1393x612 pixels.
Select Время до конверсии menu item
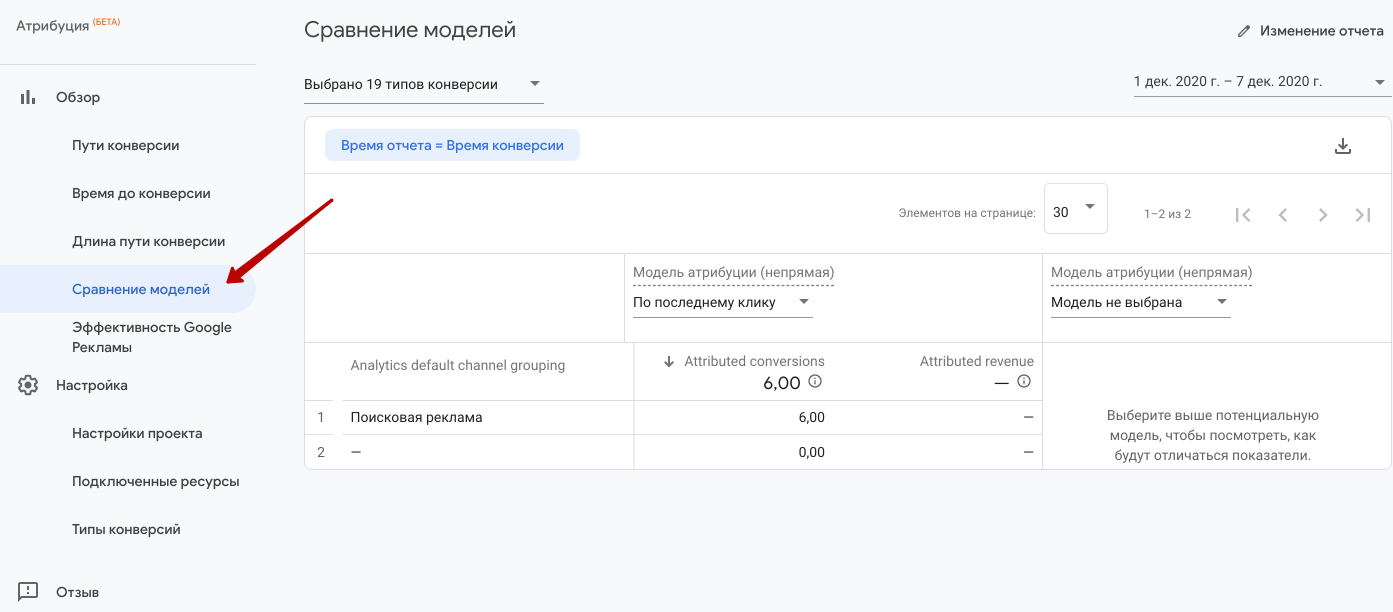click(x=141, y=193)
